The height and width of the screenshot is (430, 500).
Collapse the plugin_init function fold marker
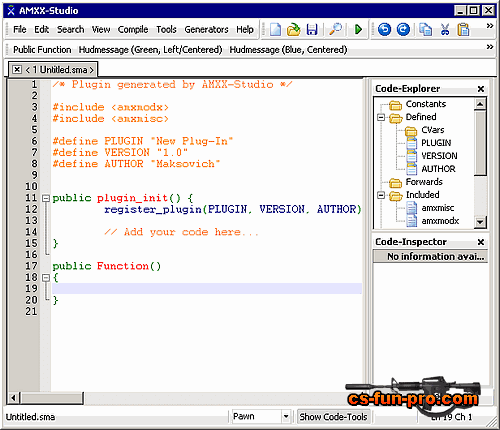point(46,199)
